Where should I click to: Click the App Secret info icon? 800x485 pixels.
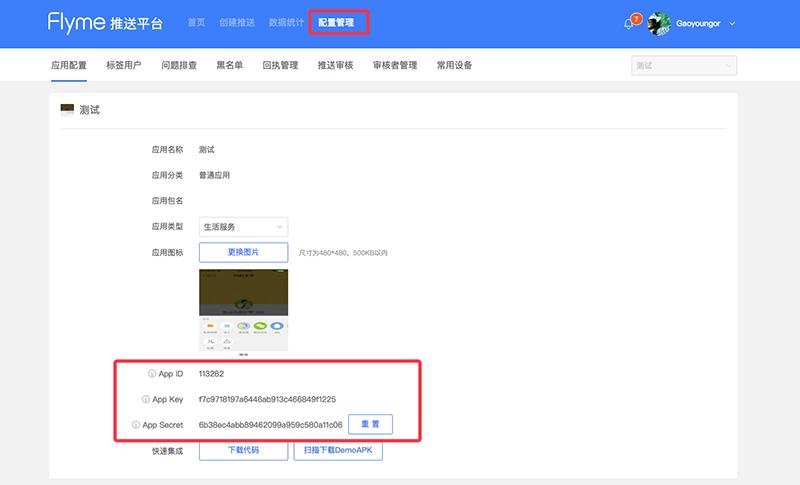click(x=136, y=425)
